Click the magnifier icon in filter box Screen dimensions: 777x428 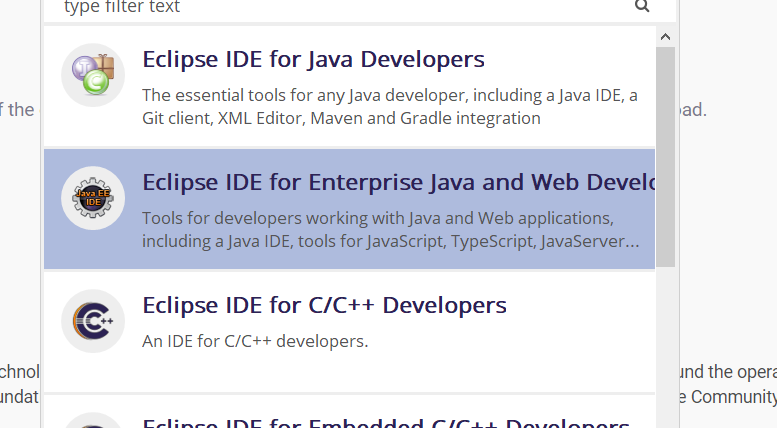(642, 7)
